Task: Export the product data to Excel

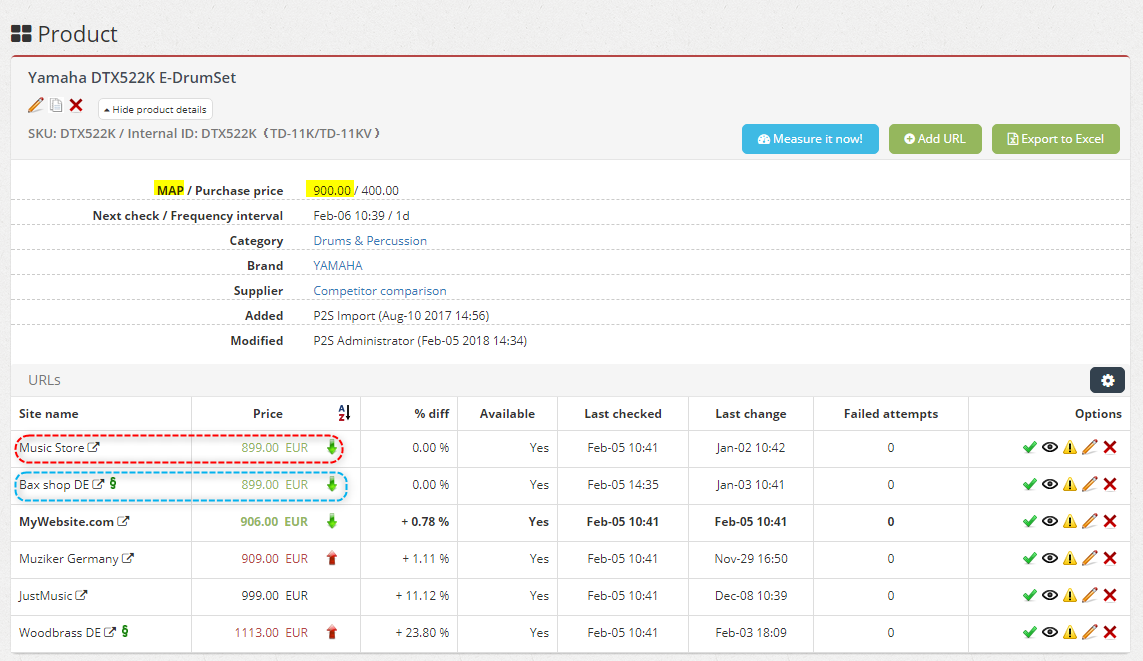Action: coord(1056,139)
